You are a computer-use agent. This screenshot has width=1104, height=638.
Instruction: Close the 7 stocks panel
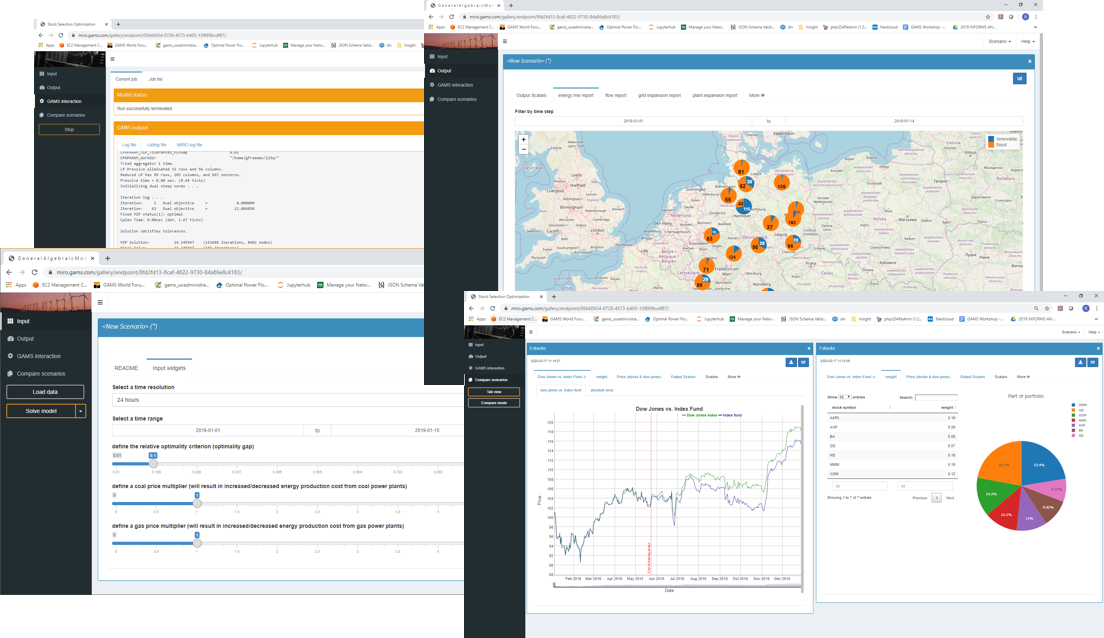pyautogui.click(x=1097, y=348)
